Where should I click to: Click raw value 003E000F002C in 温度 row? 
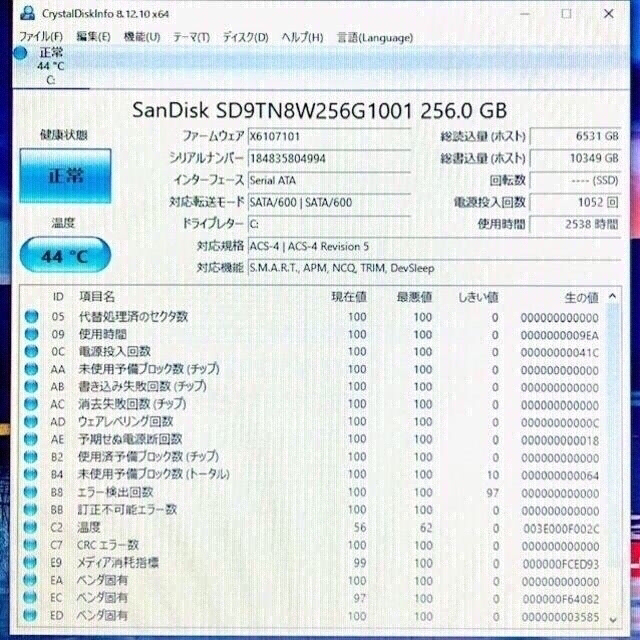coord(561,529)
